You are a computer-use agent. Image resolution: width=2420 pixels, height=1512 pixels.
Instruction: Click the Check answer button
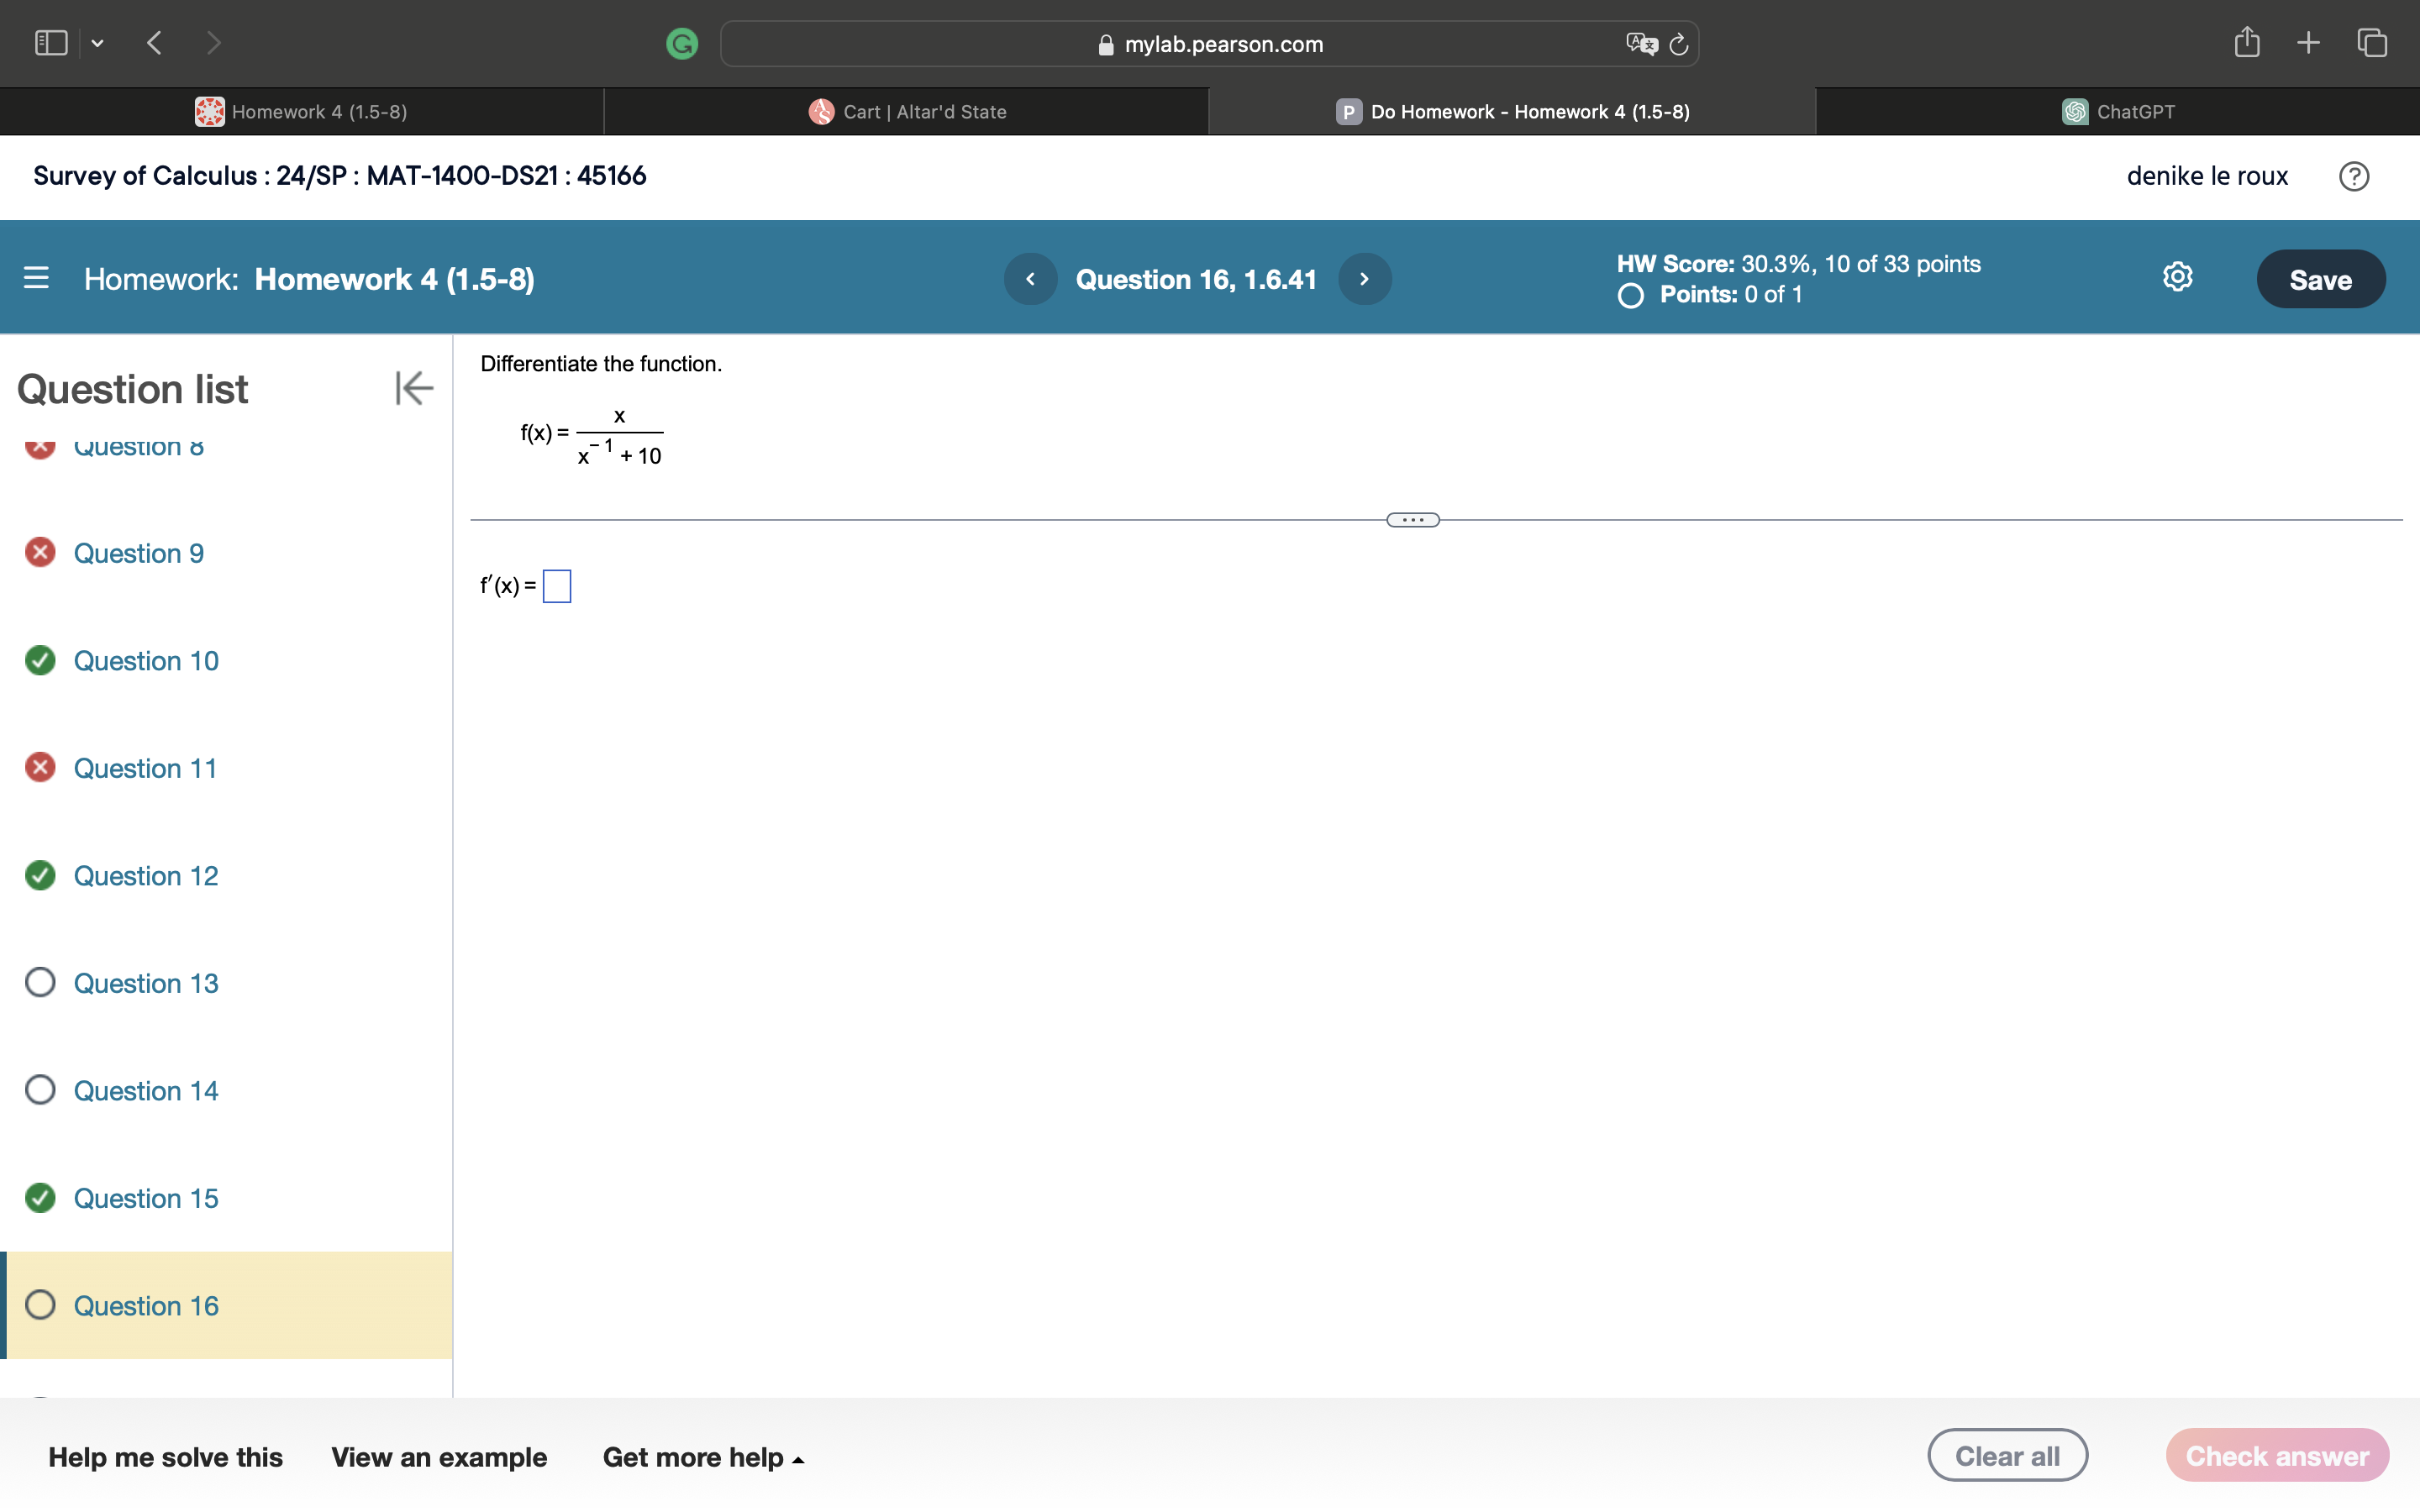pos(2277,1455)
